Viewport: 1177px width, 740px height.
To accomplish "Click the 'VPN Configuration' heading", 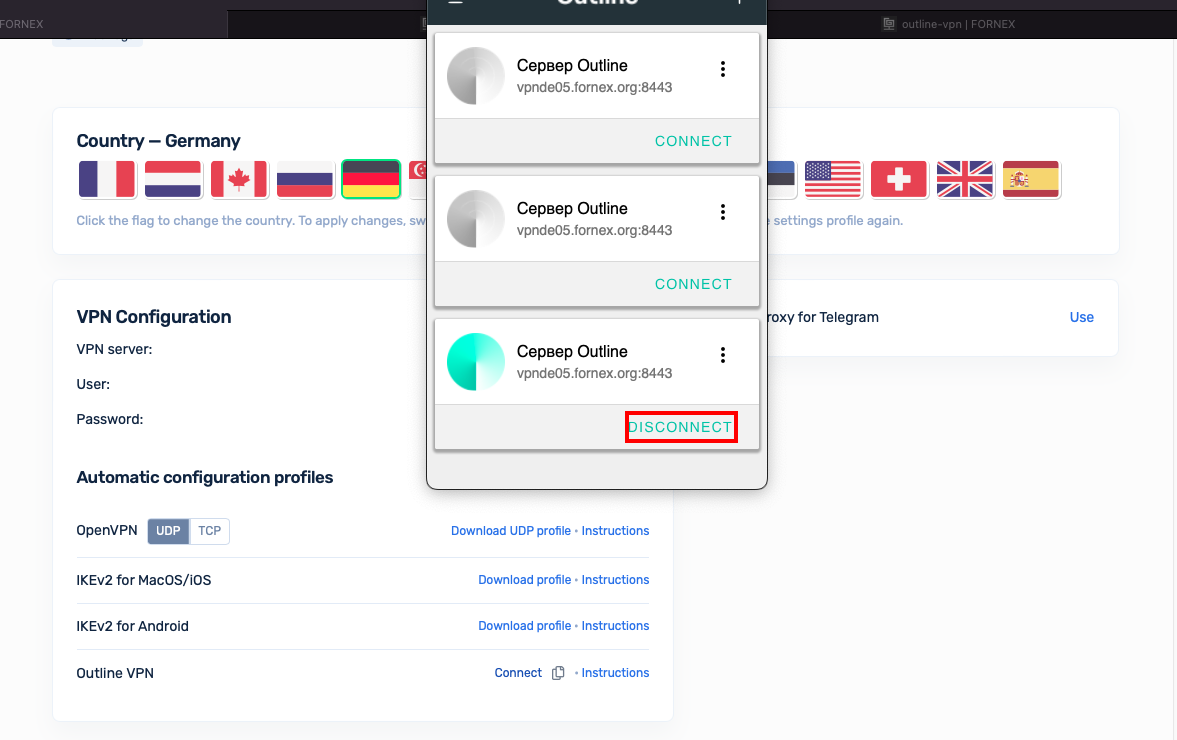I will pos(154,317).
